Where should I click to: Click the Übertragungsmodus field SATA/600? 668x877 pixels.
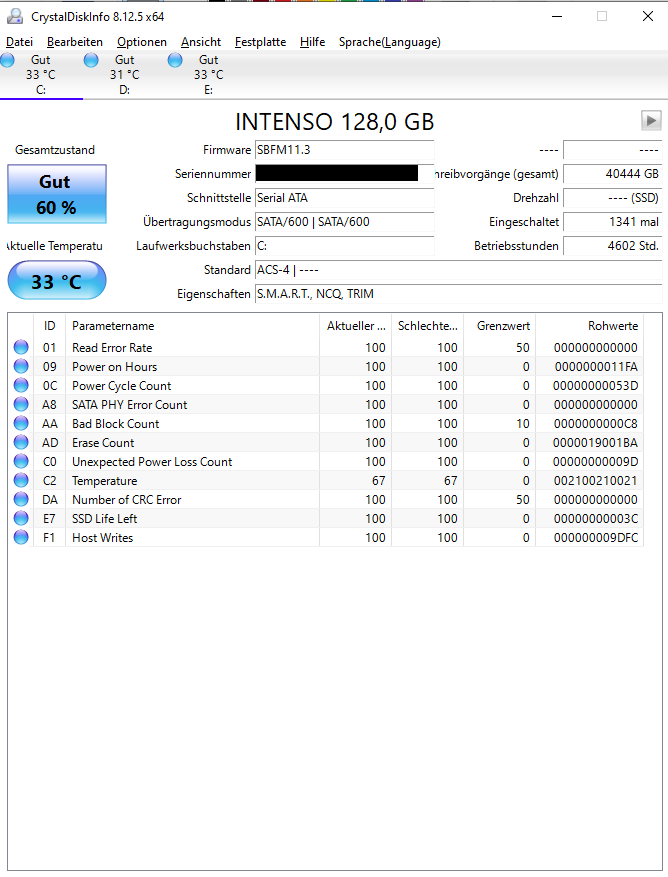pyautogui.click(x=345, y=222)
